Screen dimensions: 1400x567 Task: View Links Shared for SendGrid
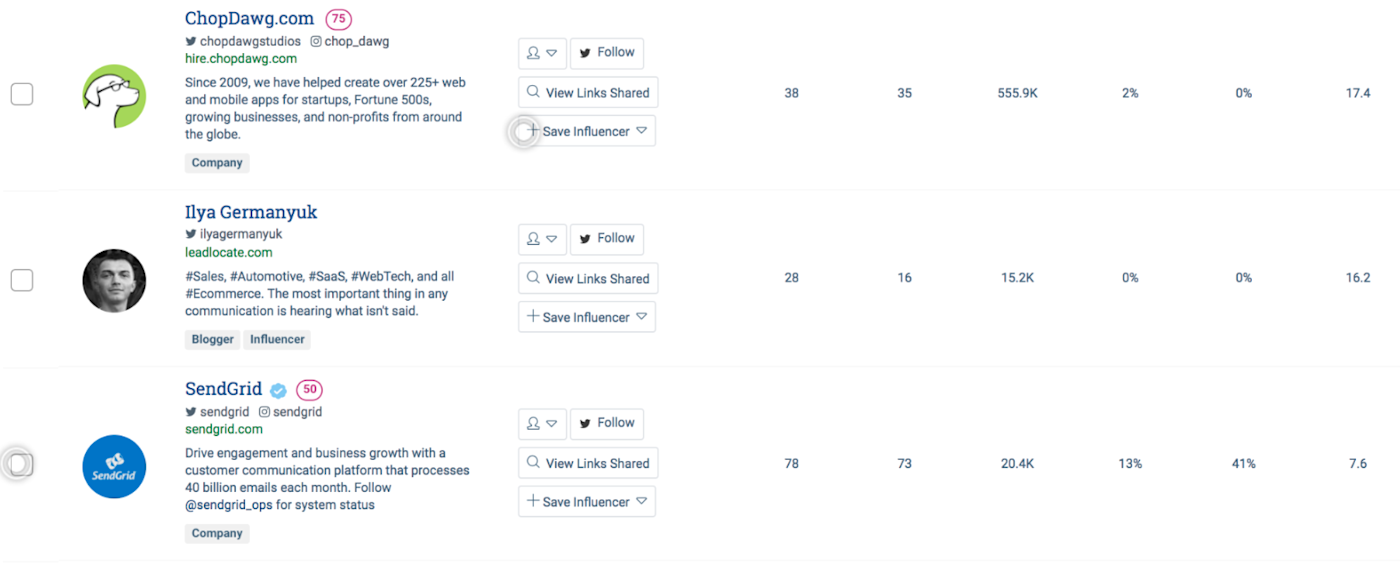click(x=588, y=463)
